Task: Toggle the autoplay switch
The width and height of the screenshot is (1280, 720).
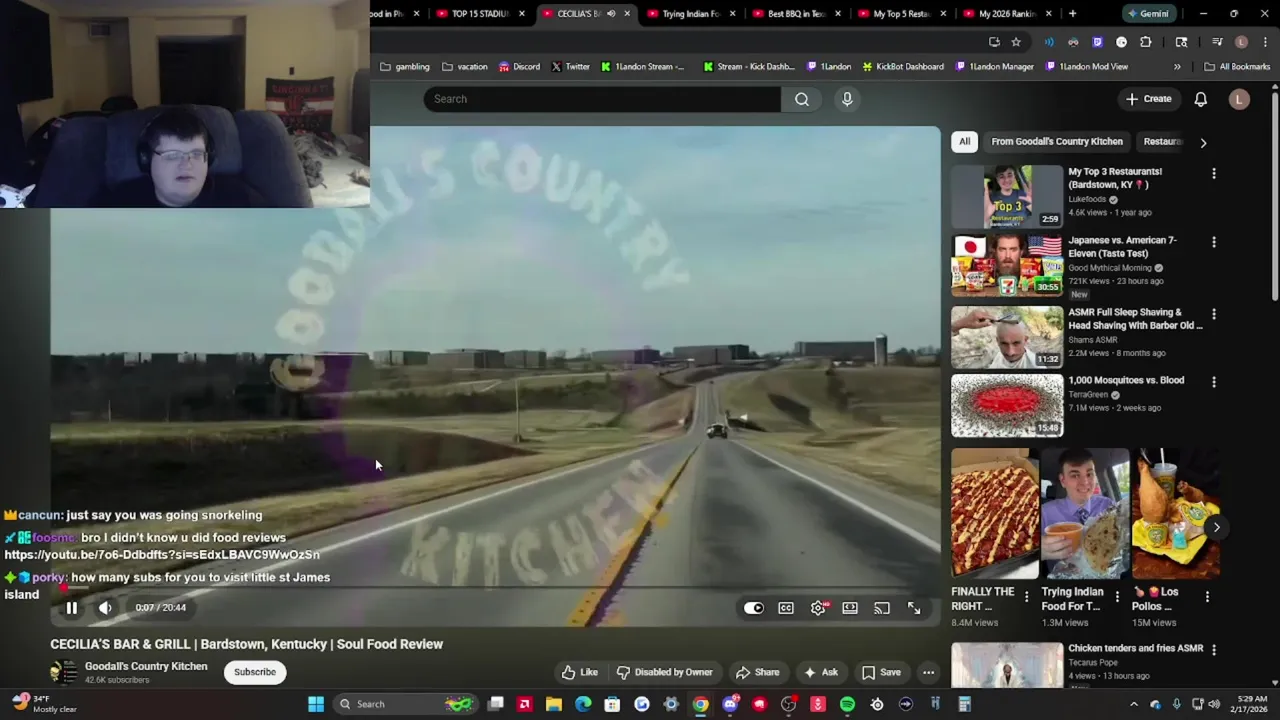Action: click(x=753, y=608)
